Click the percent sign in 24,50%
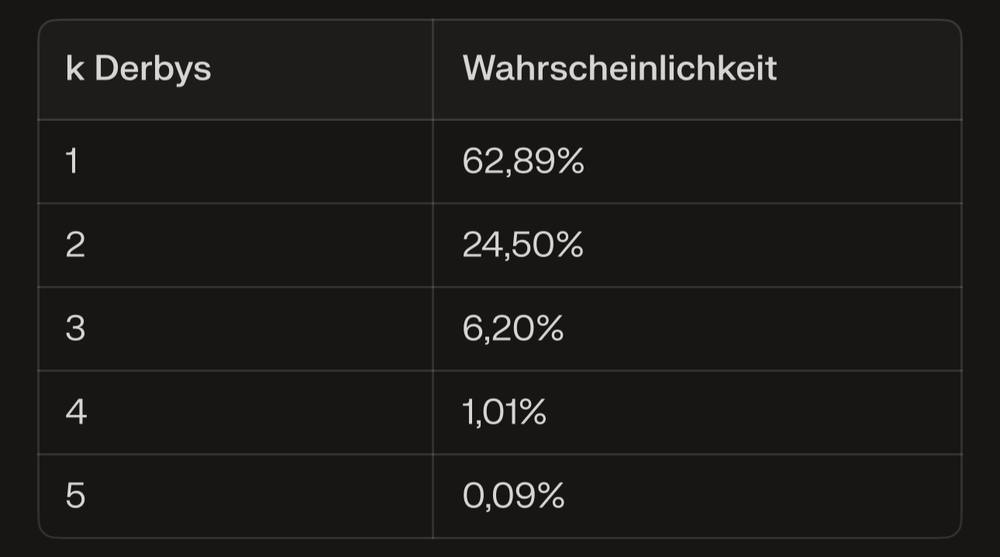This screenshot has width=1000, height=557. (x=570, y=244)
